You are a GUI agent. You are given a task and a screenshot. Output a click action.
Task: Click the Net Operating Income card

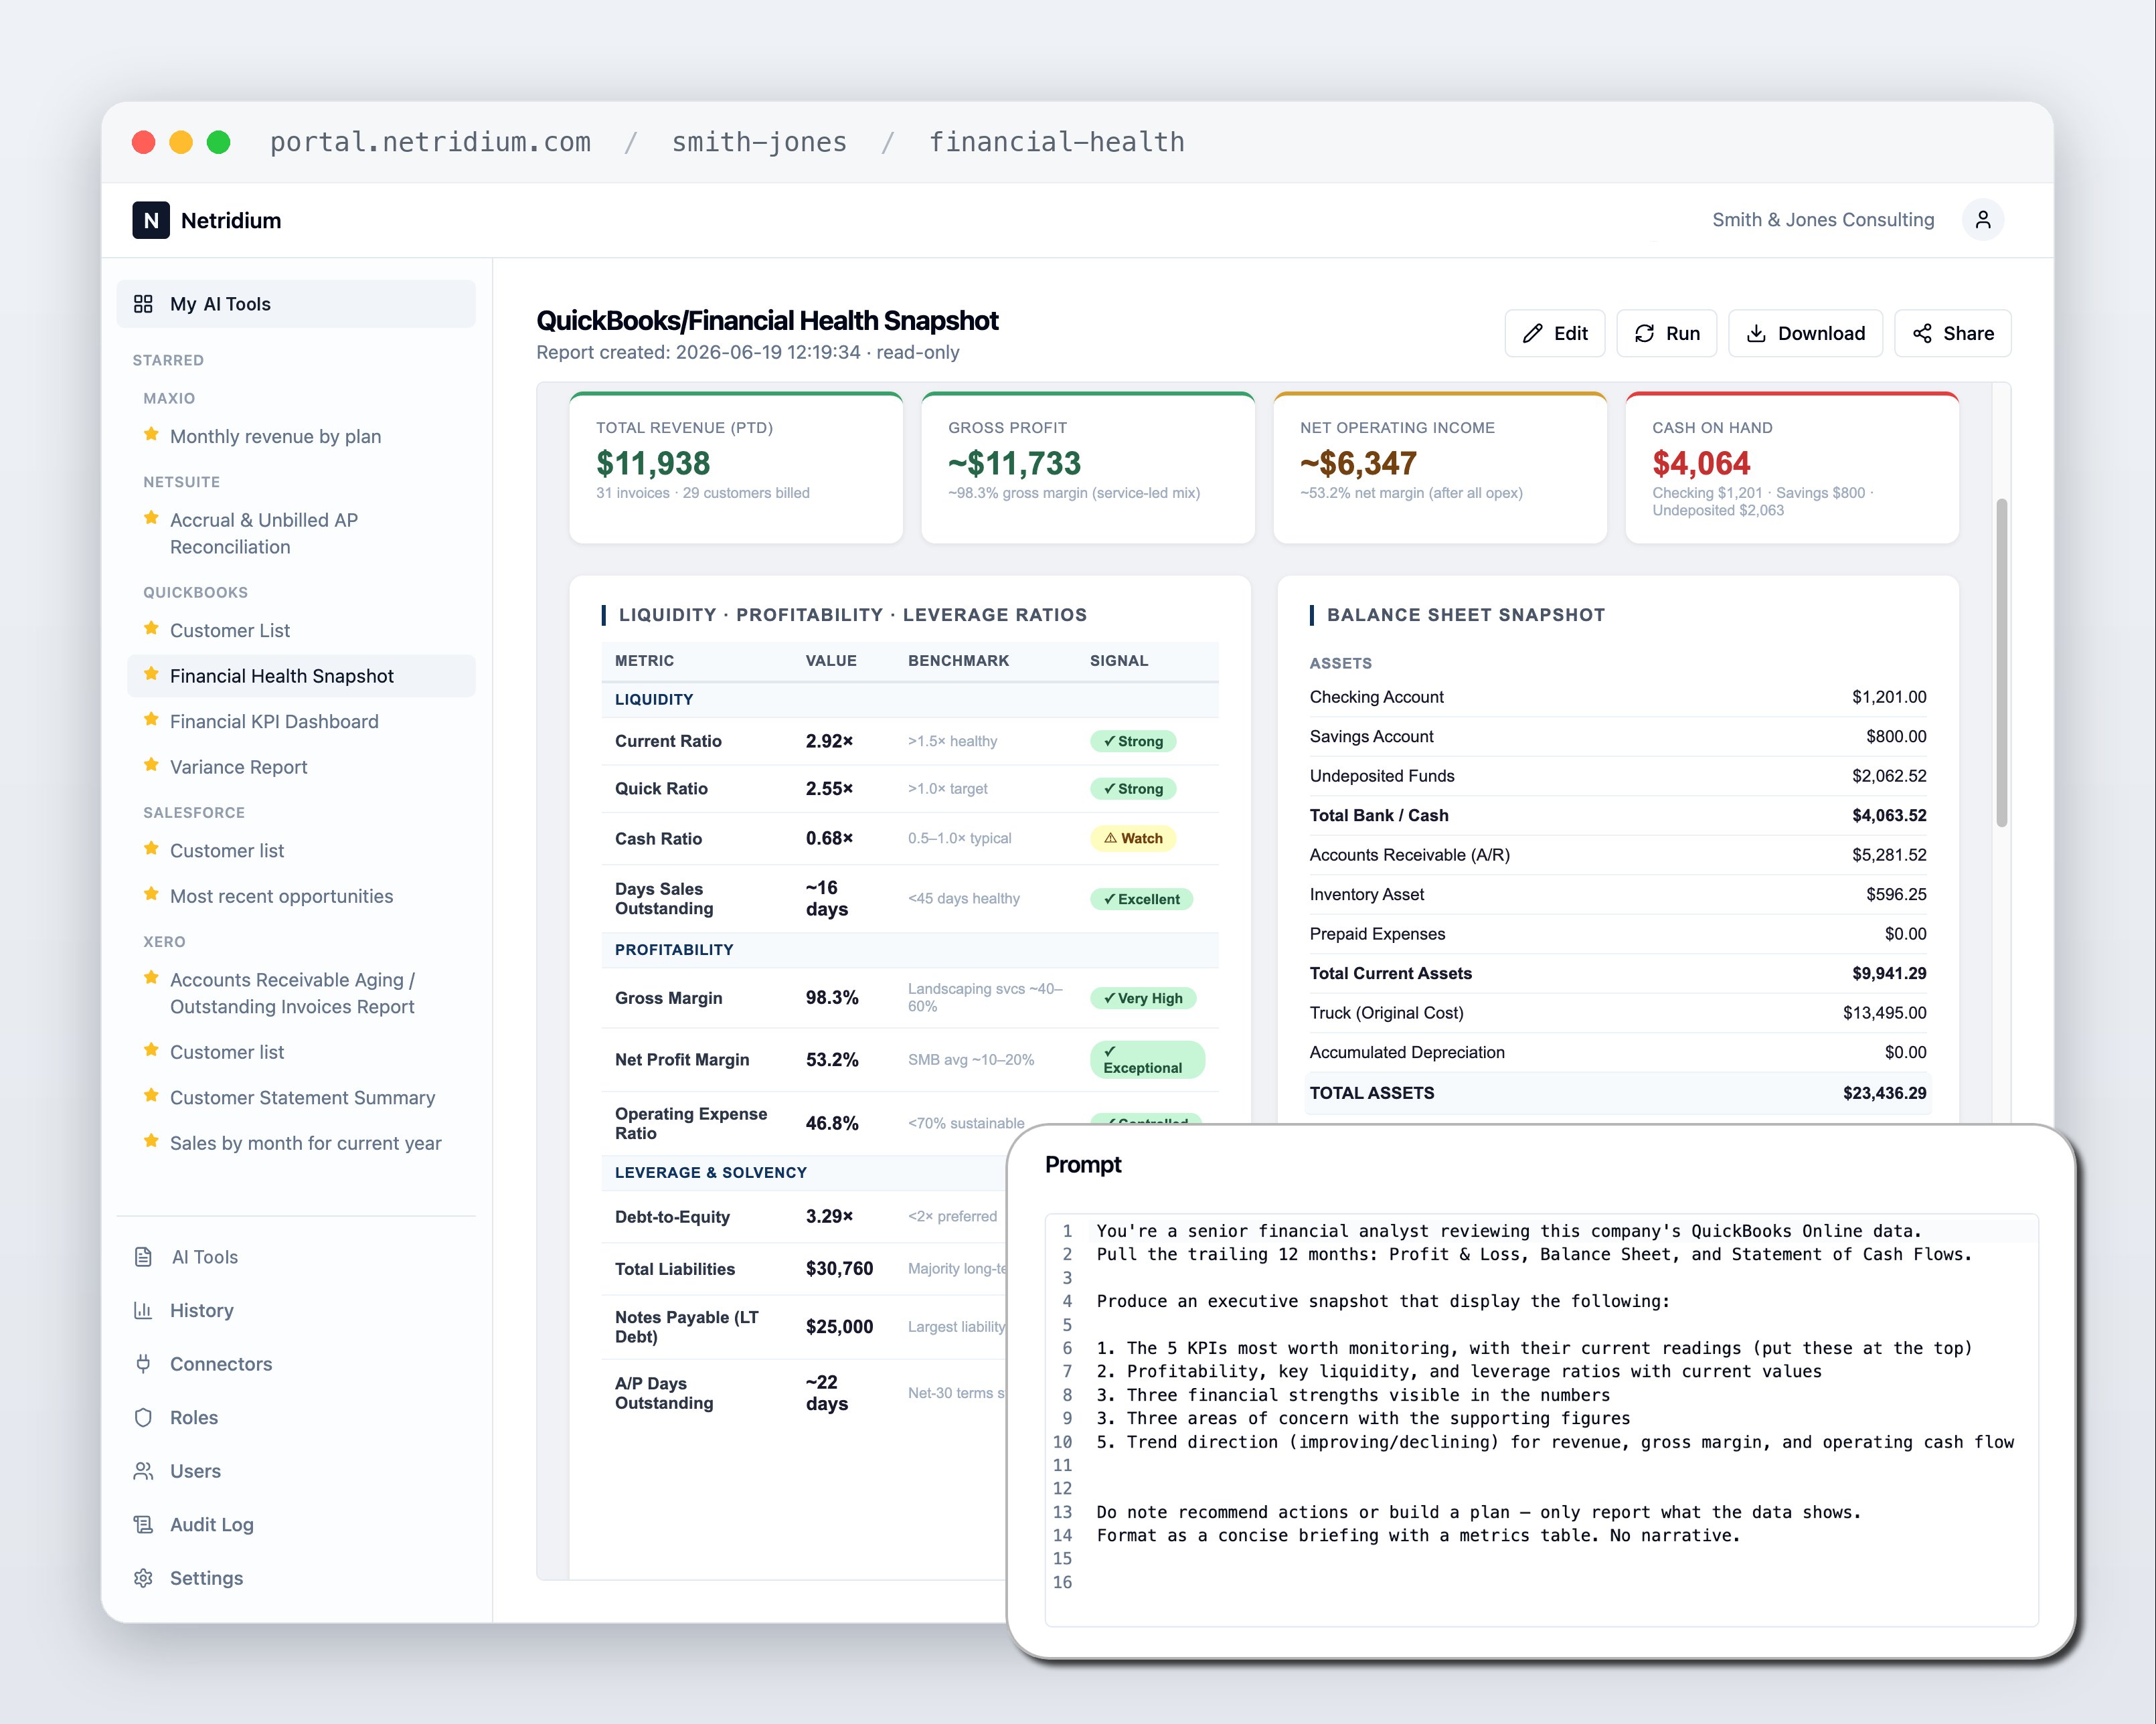click(x=1440, y=468)
